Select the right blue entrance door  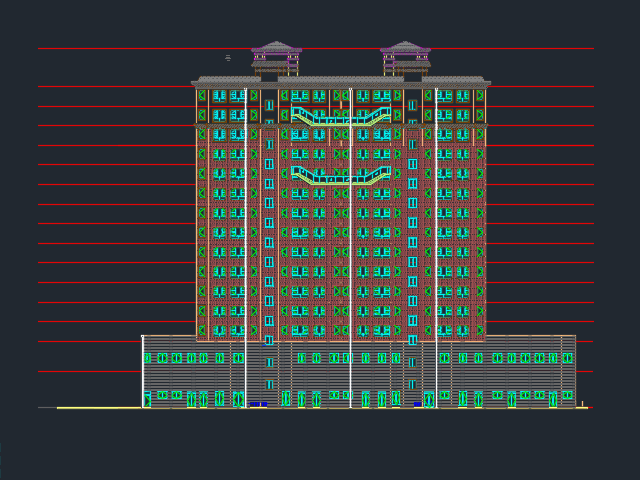pyautogui.click(x=418, y=404)
